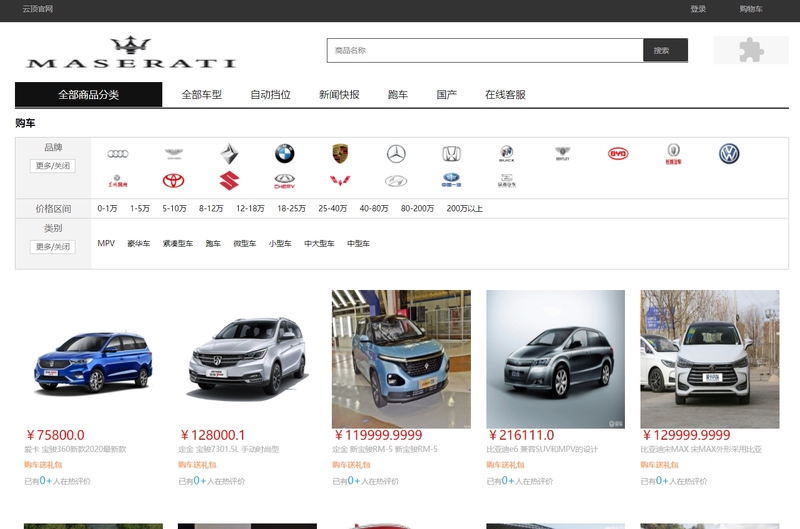800x529 pixels.
Task: Choose the BMW brand logo
Action: (285, 154)
